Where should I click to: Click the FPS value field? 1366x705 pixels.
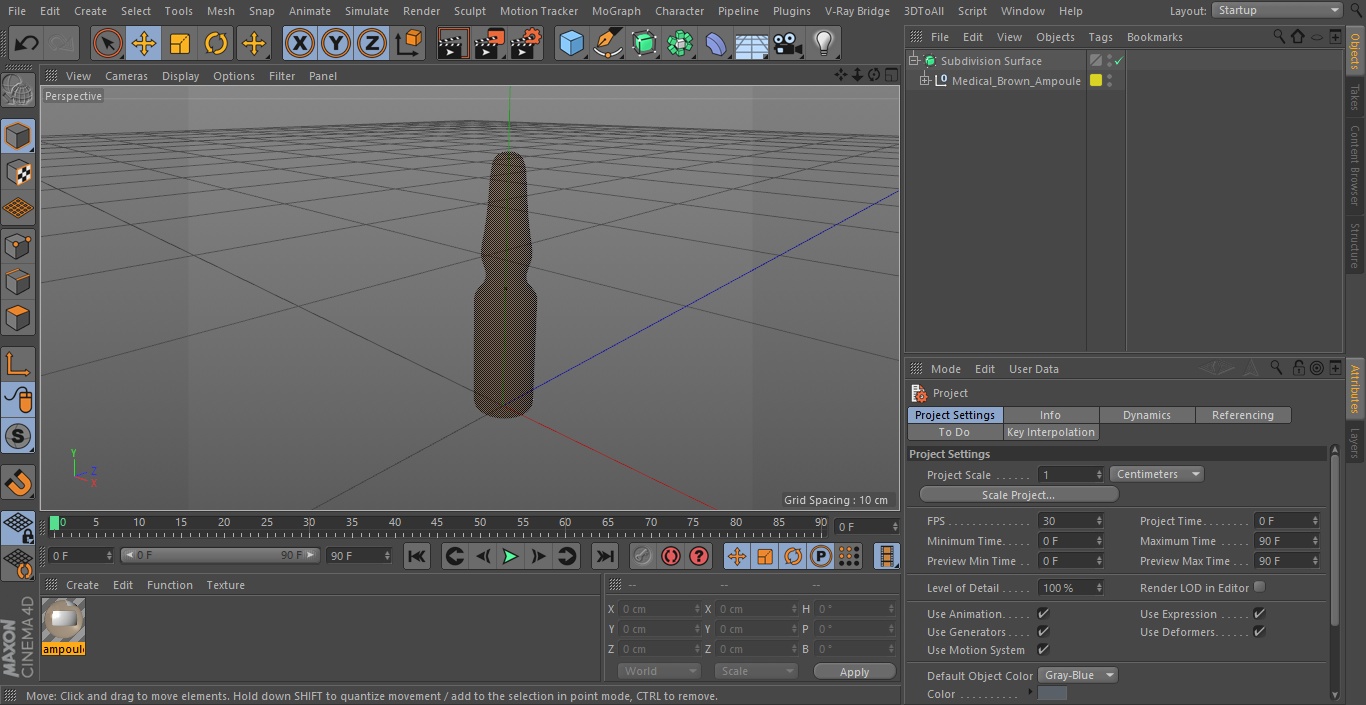(1071, 521)
